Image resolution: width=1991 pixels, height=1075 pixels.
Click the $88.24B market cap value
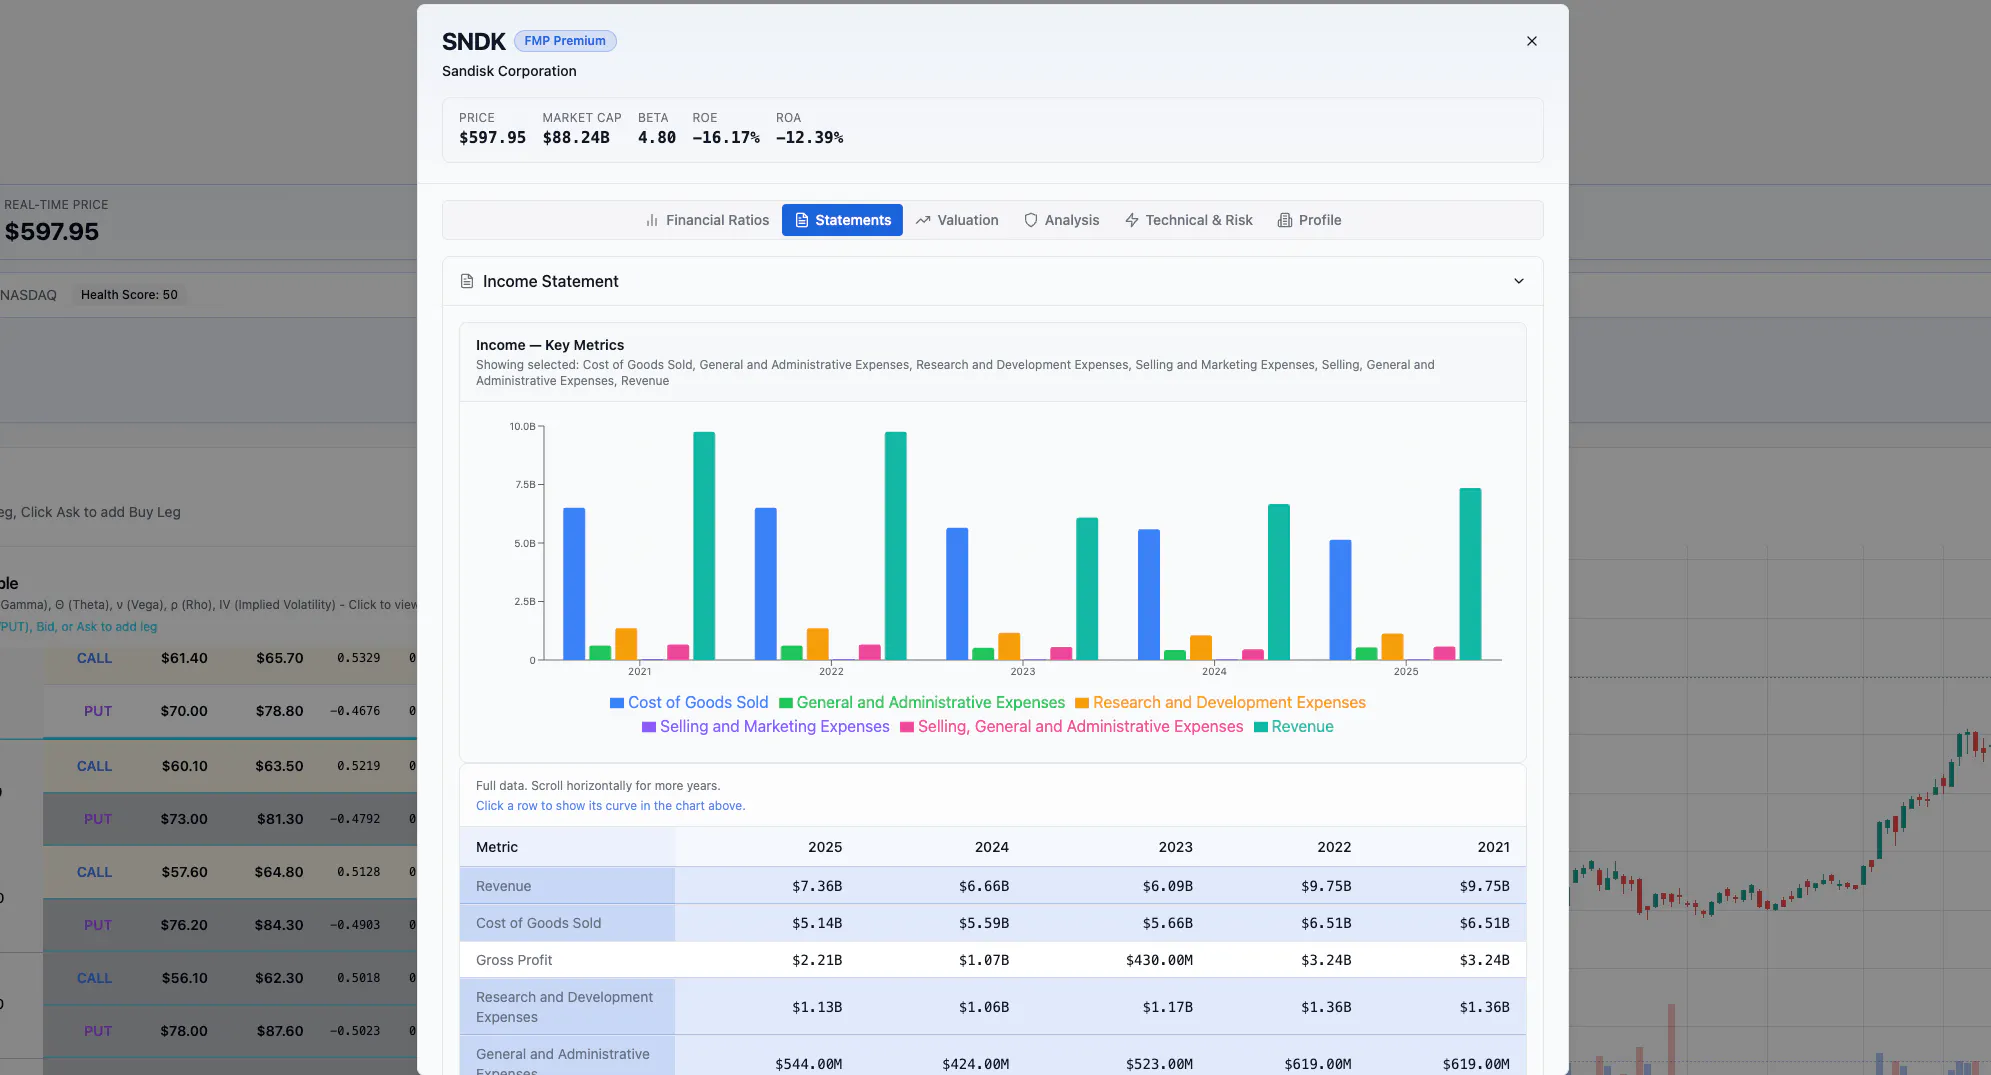(576, 138)
